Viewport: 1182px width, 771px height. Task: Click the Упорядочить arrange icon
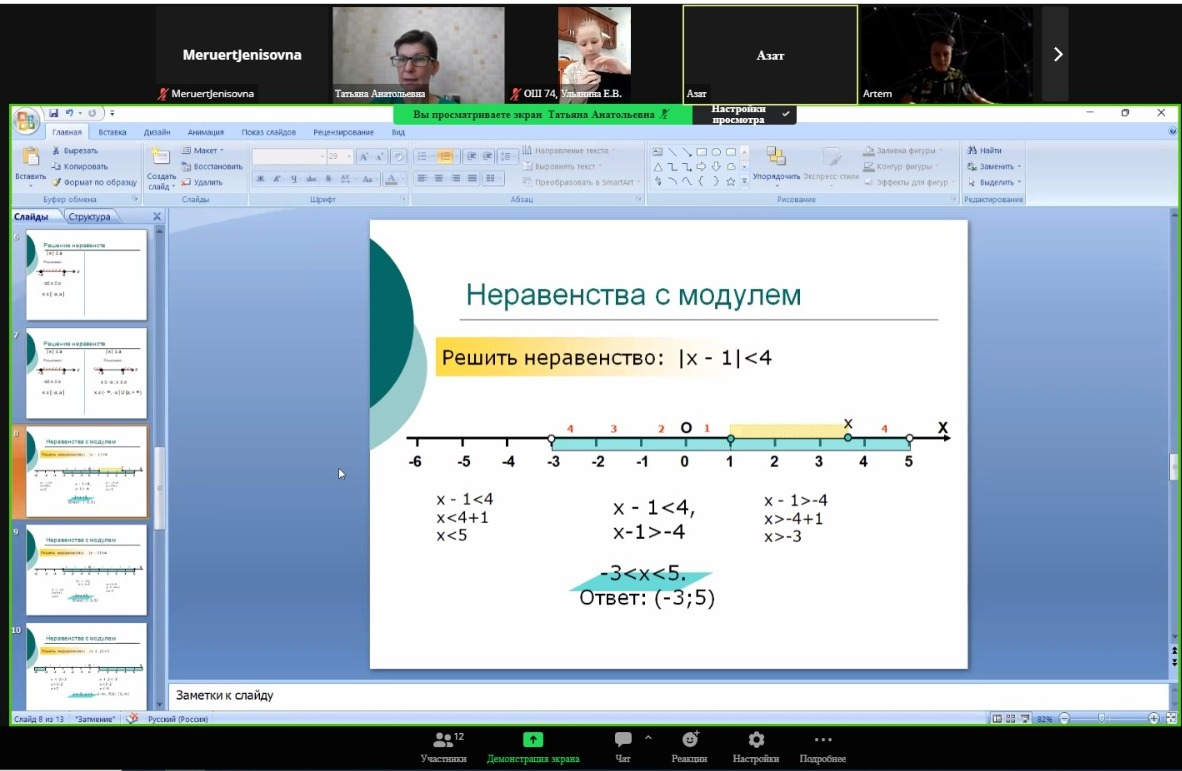tap(776, 157)
